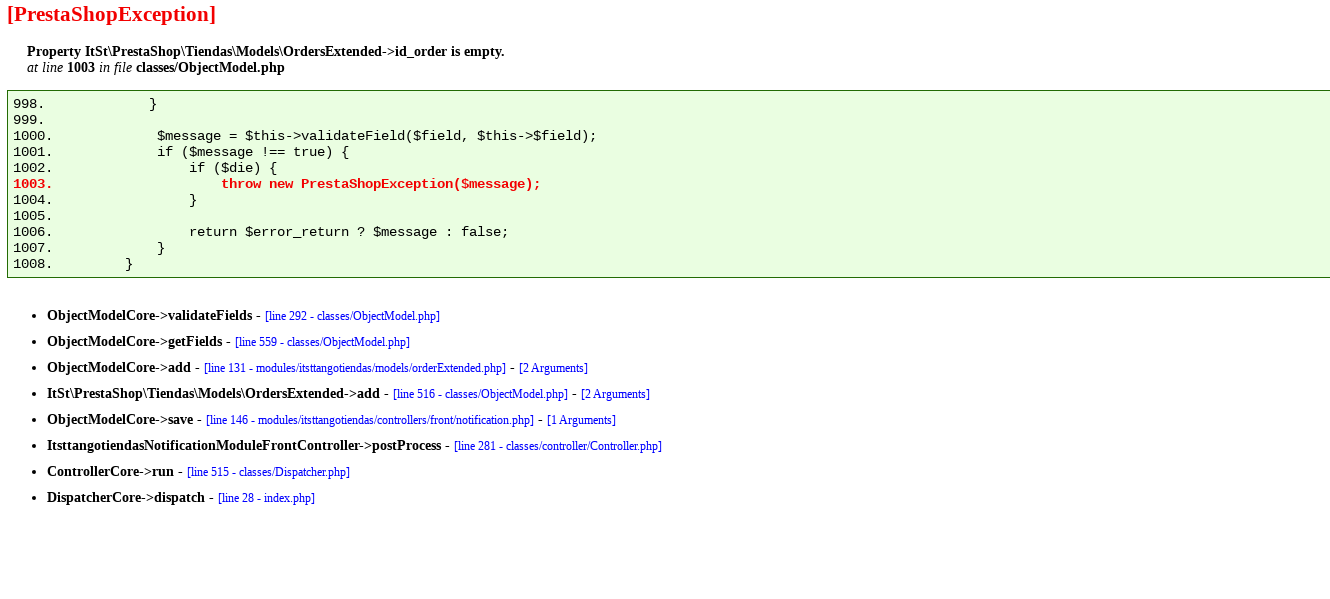Click the return $error_return code line
The image size is (1330, 599).
coord(349,232)
